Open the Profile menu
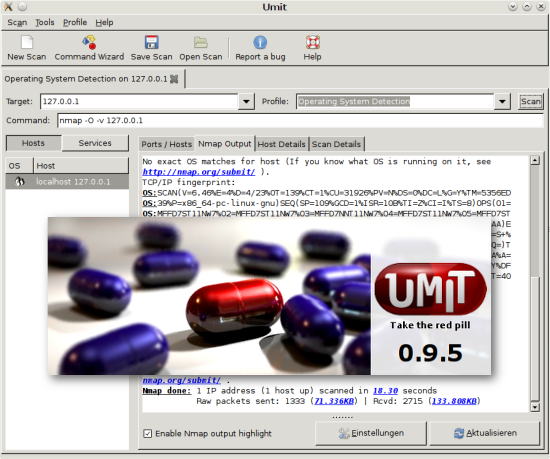Image resolution: width=550 pixels, height=459 pixels. point(75,22)
